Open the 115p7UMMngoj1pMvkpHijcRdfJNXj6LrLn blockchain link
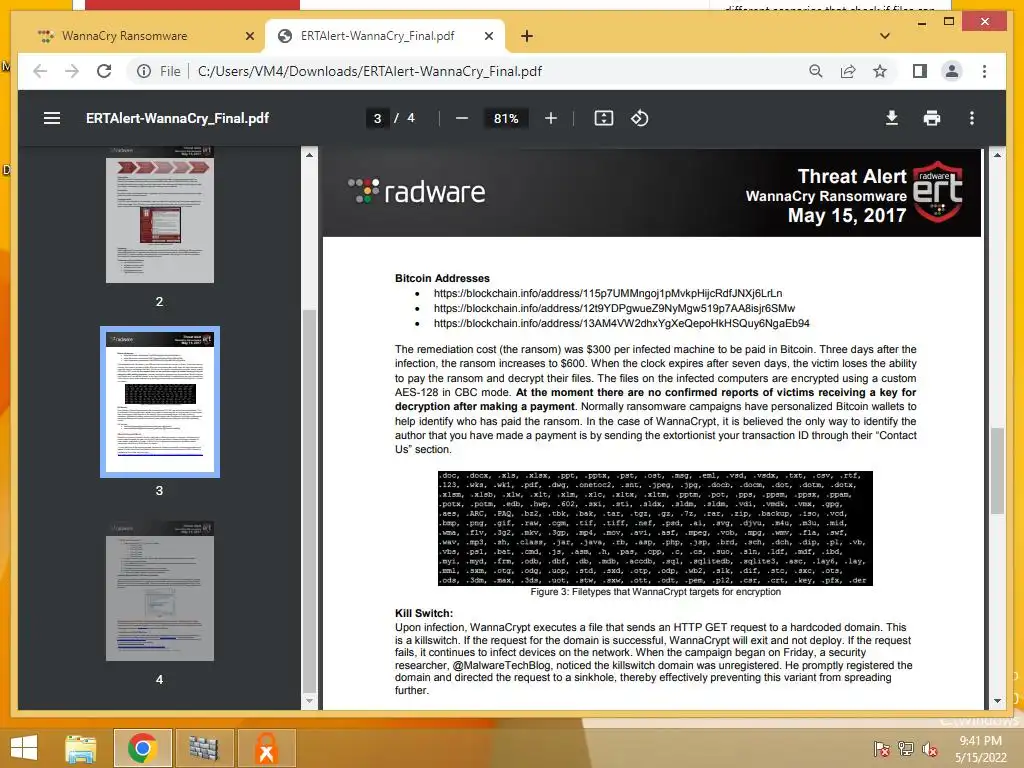This screenshot has height=768, width=1024. click(608, 293)
